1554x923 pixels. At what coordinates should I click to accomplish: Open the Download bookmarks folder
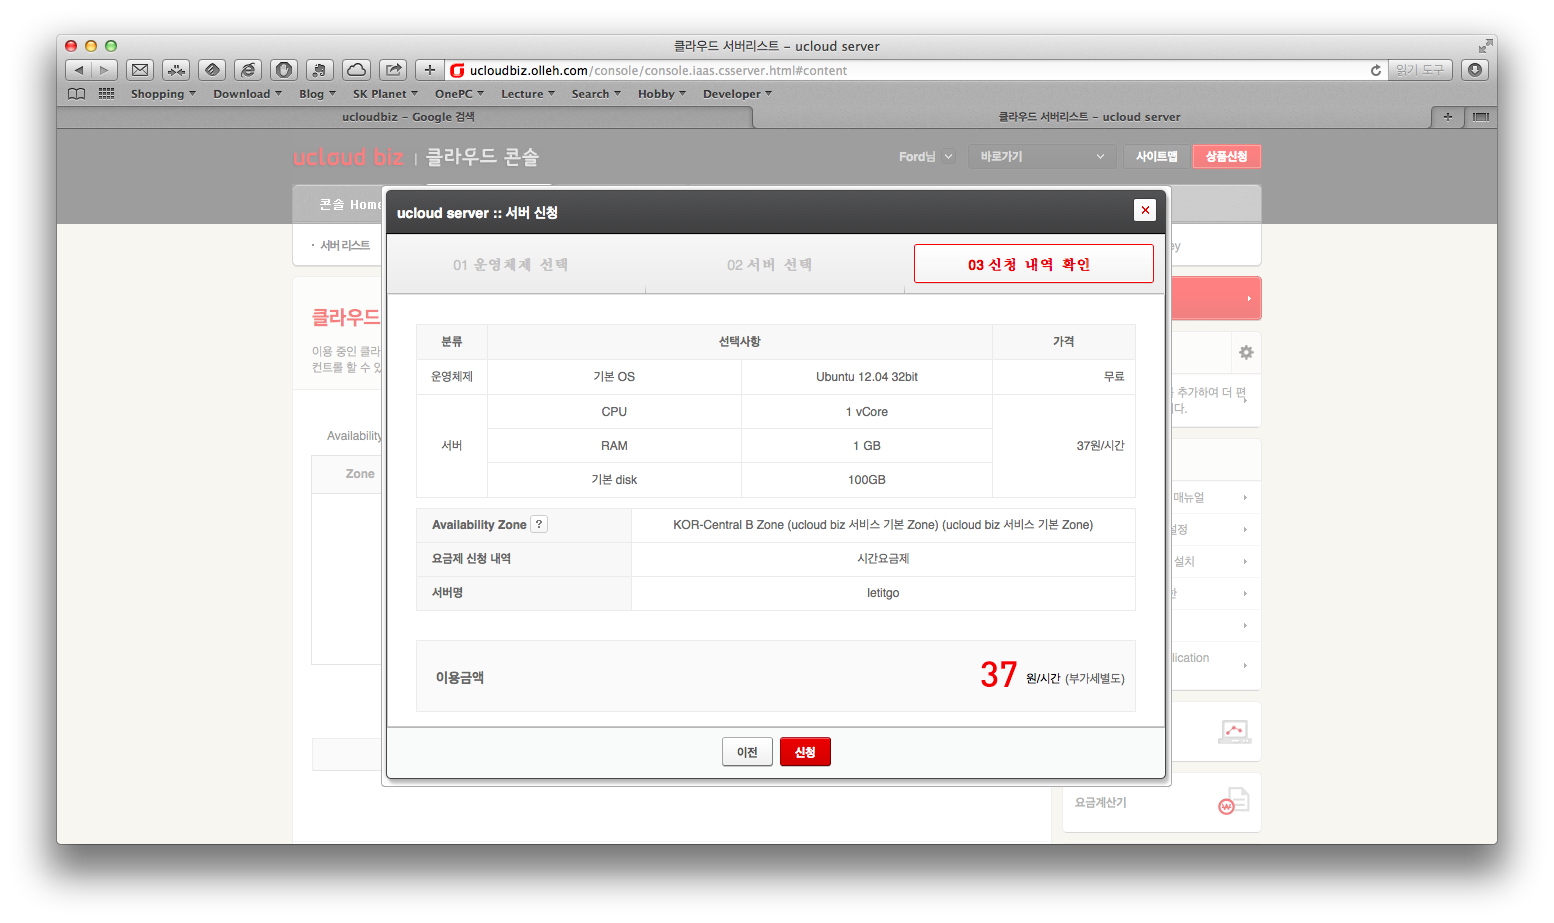click(x=247, y=94)
